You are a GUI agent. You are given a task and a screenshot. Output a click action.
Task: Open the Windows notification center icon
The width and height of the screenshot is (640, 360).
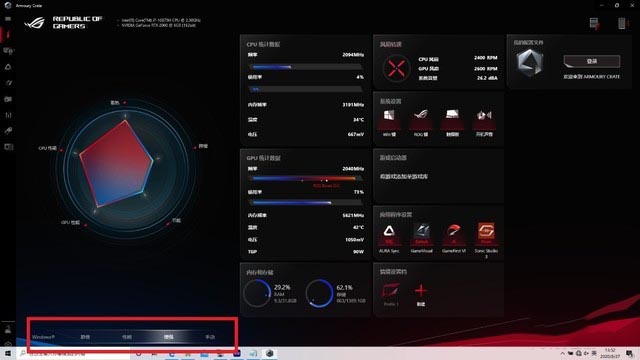click(629, 353)
